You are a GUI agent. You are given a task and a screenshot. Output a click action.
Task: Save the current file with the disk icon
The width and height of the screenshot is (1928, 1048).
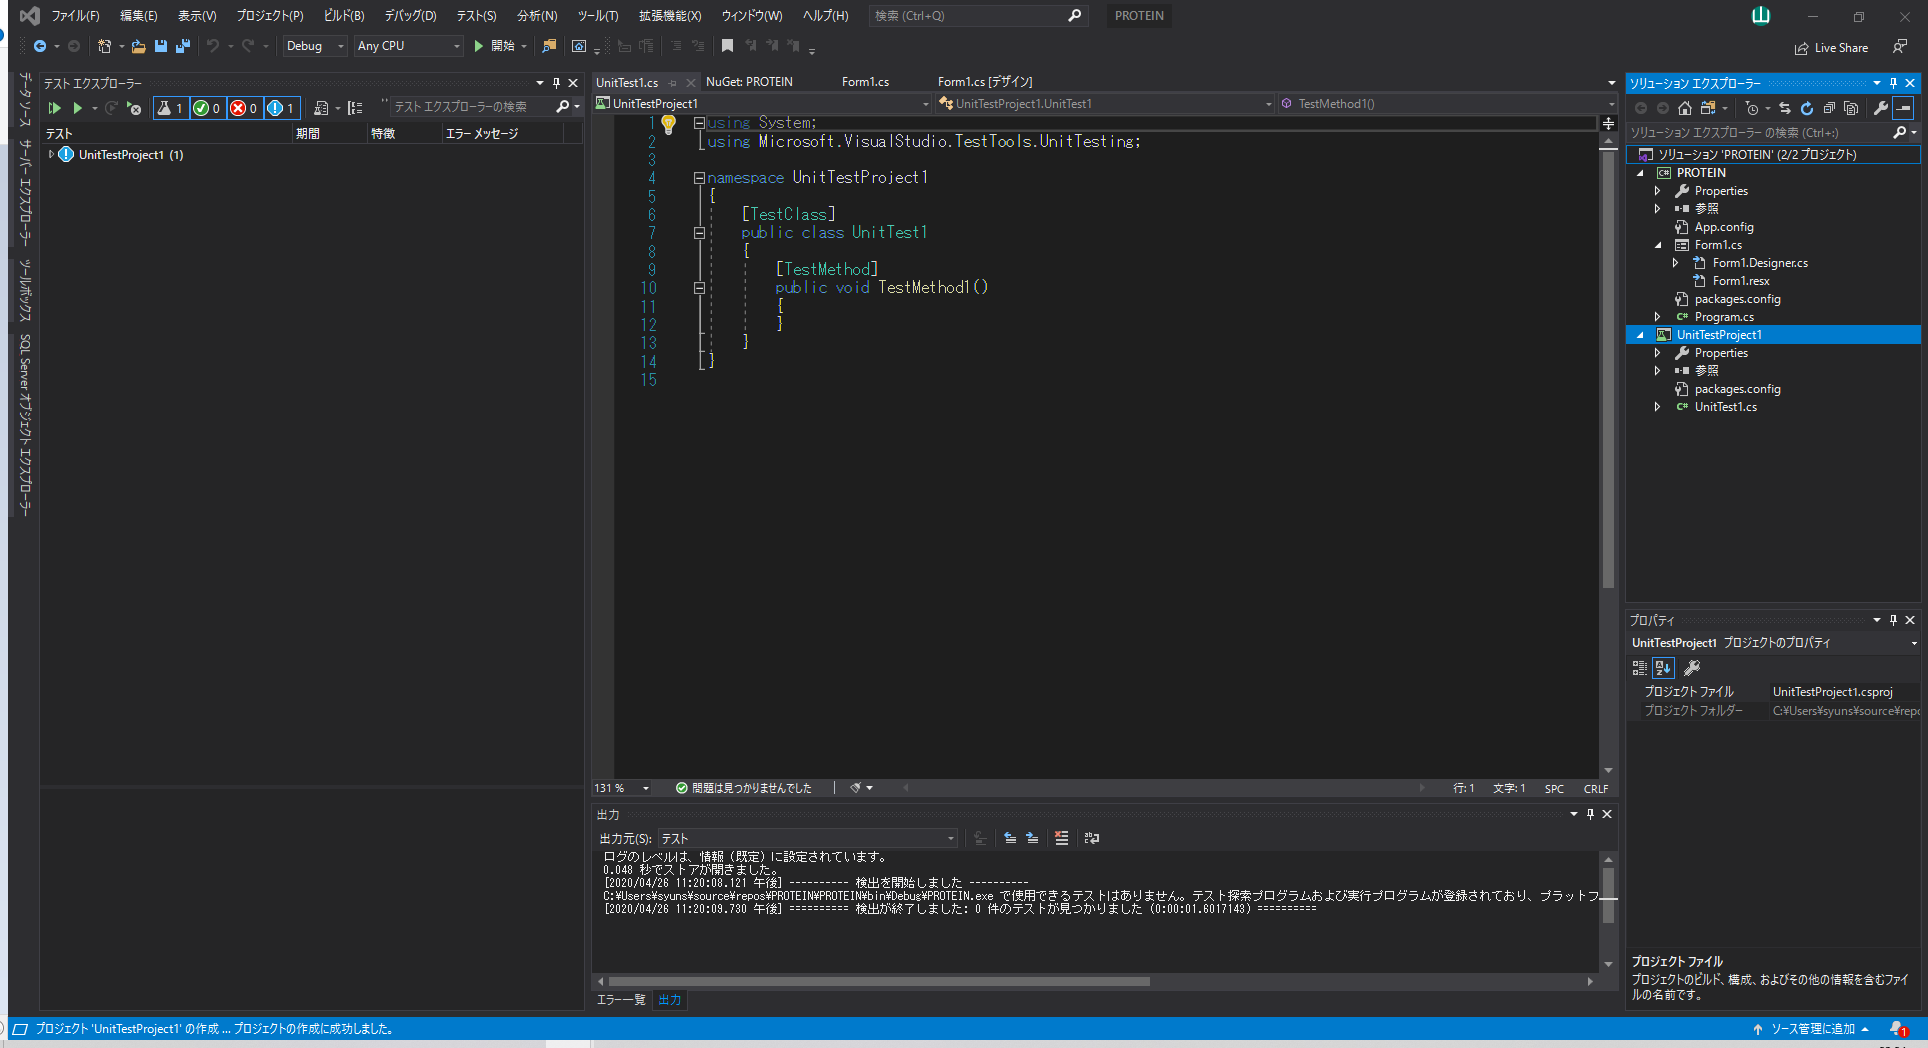161,46
